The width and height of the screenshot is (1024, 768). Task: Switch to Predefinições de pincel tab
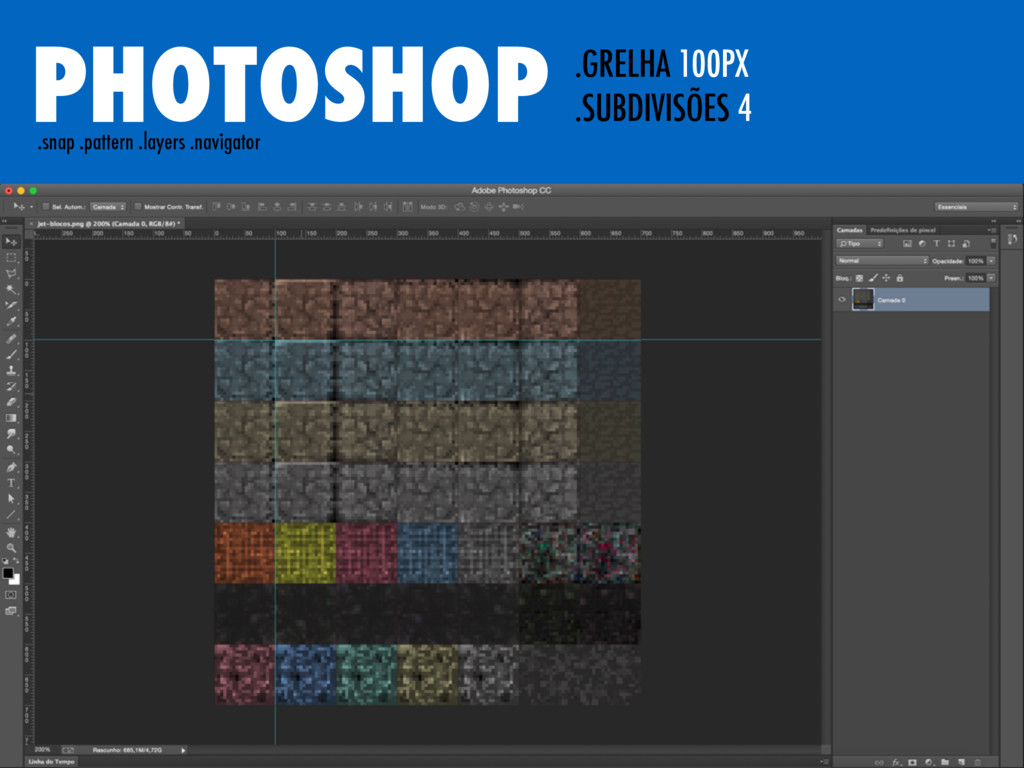tap(903, 230)
